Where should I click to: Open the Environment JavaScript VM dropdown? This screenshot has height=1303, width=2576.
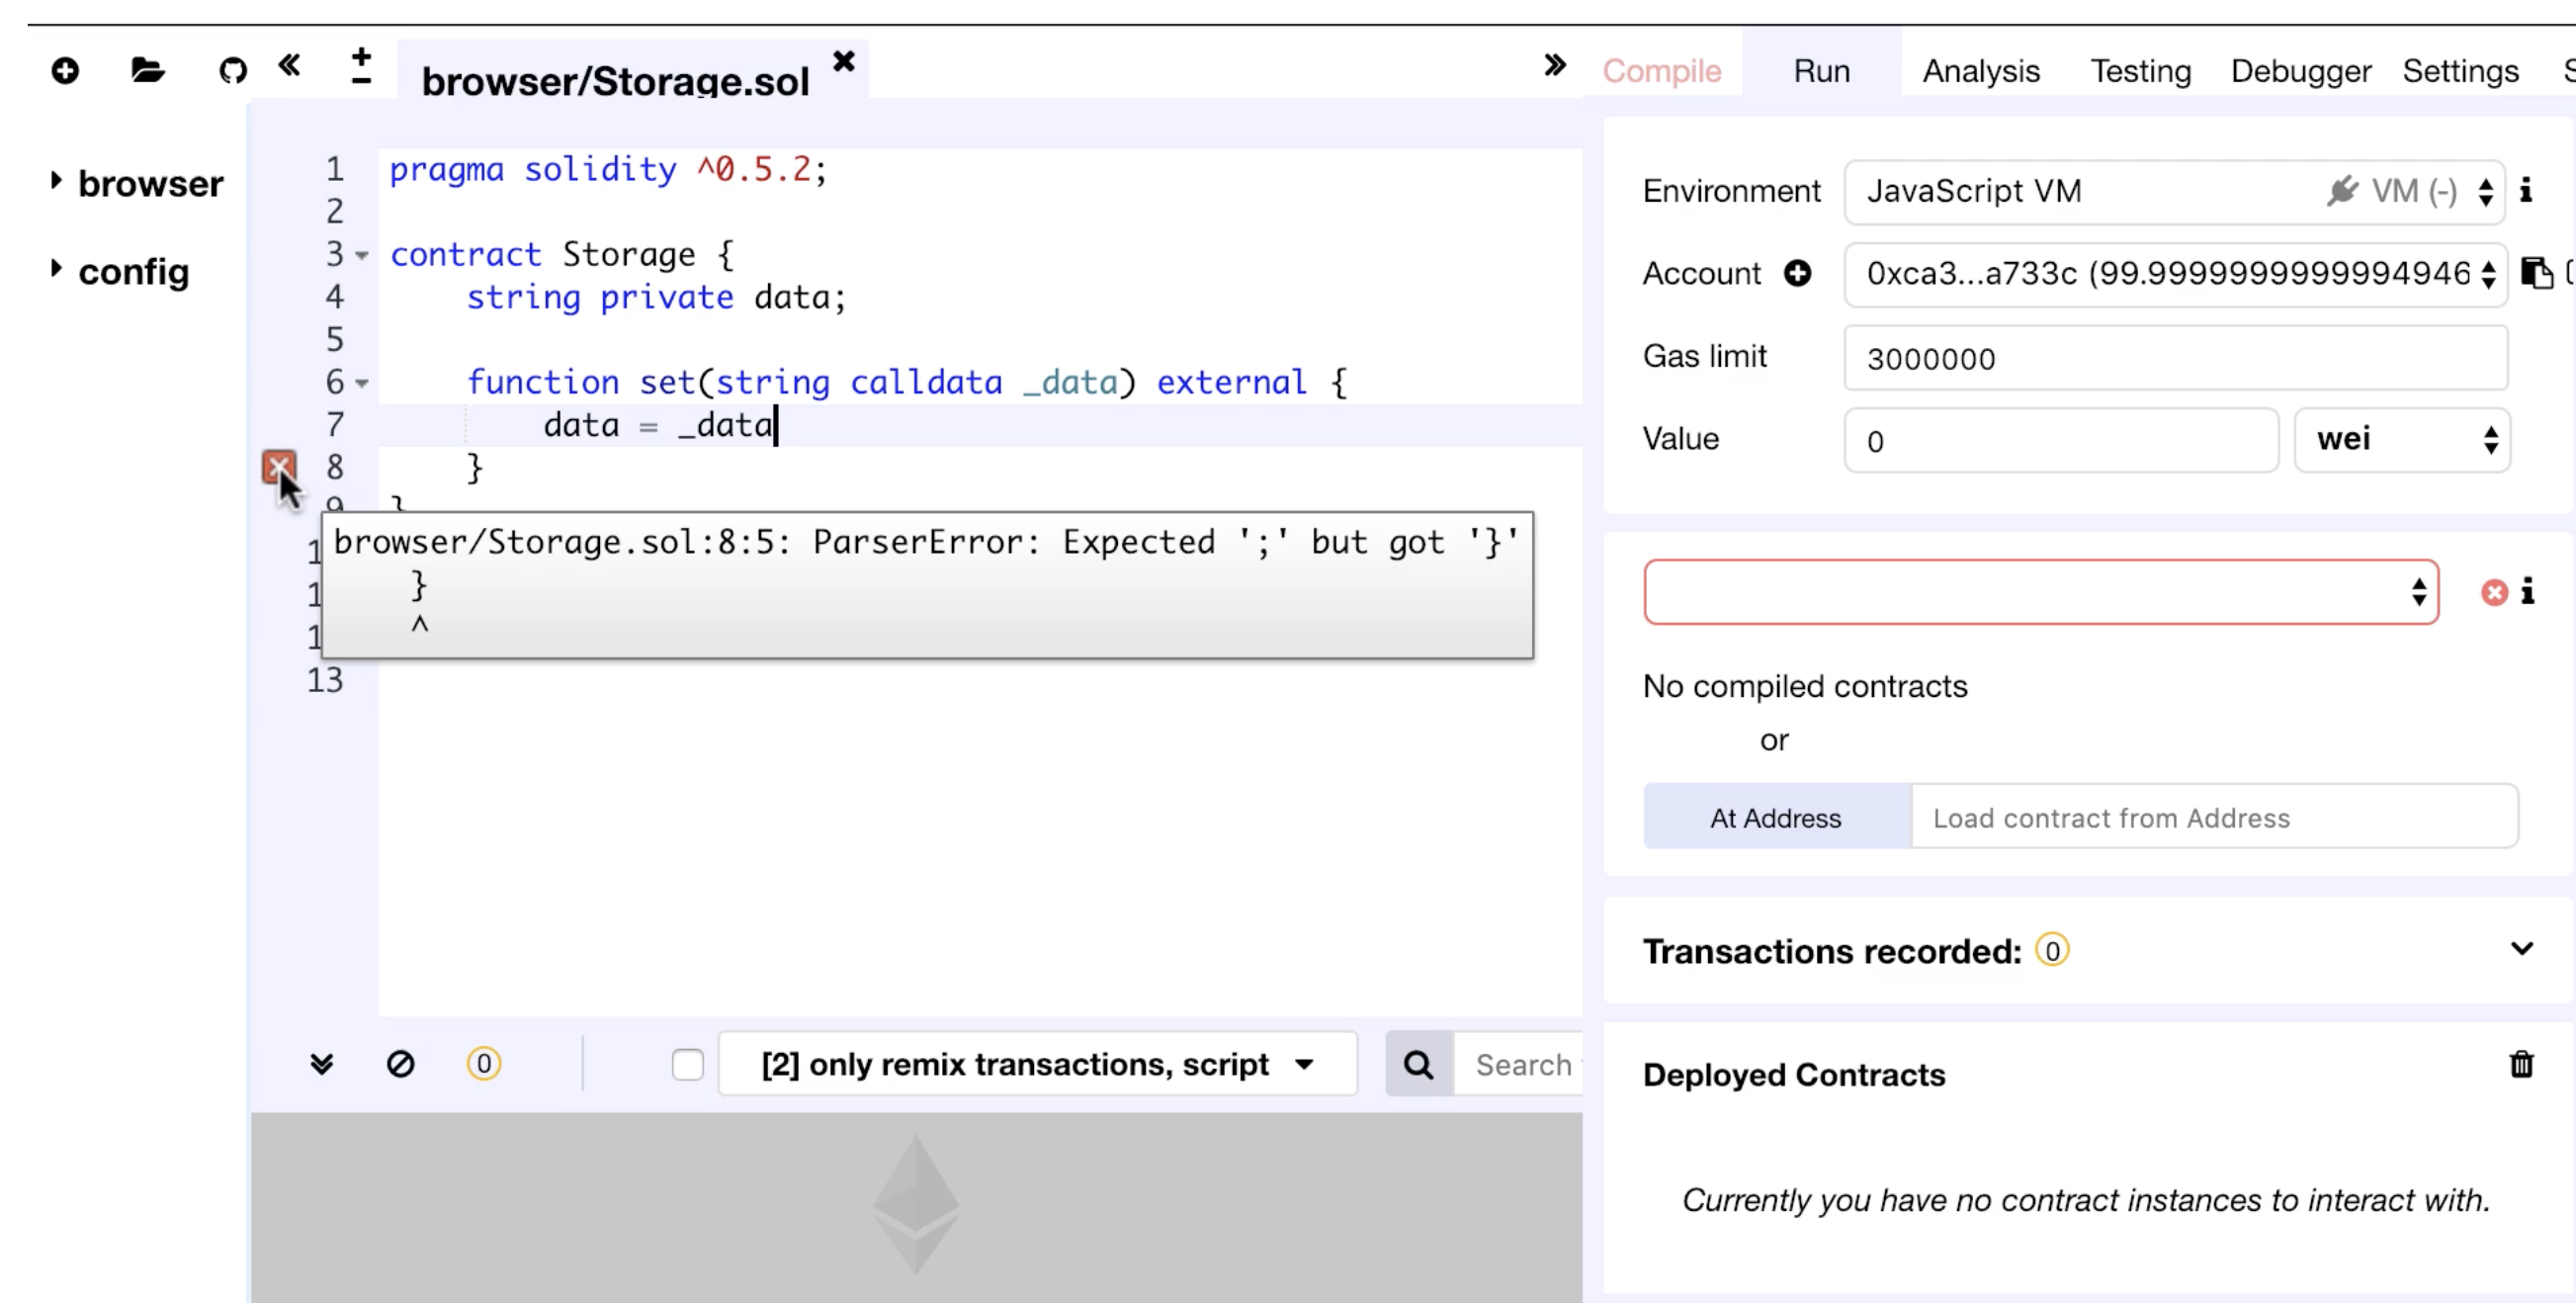pyautogui.click(x=2173, y=191)
